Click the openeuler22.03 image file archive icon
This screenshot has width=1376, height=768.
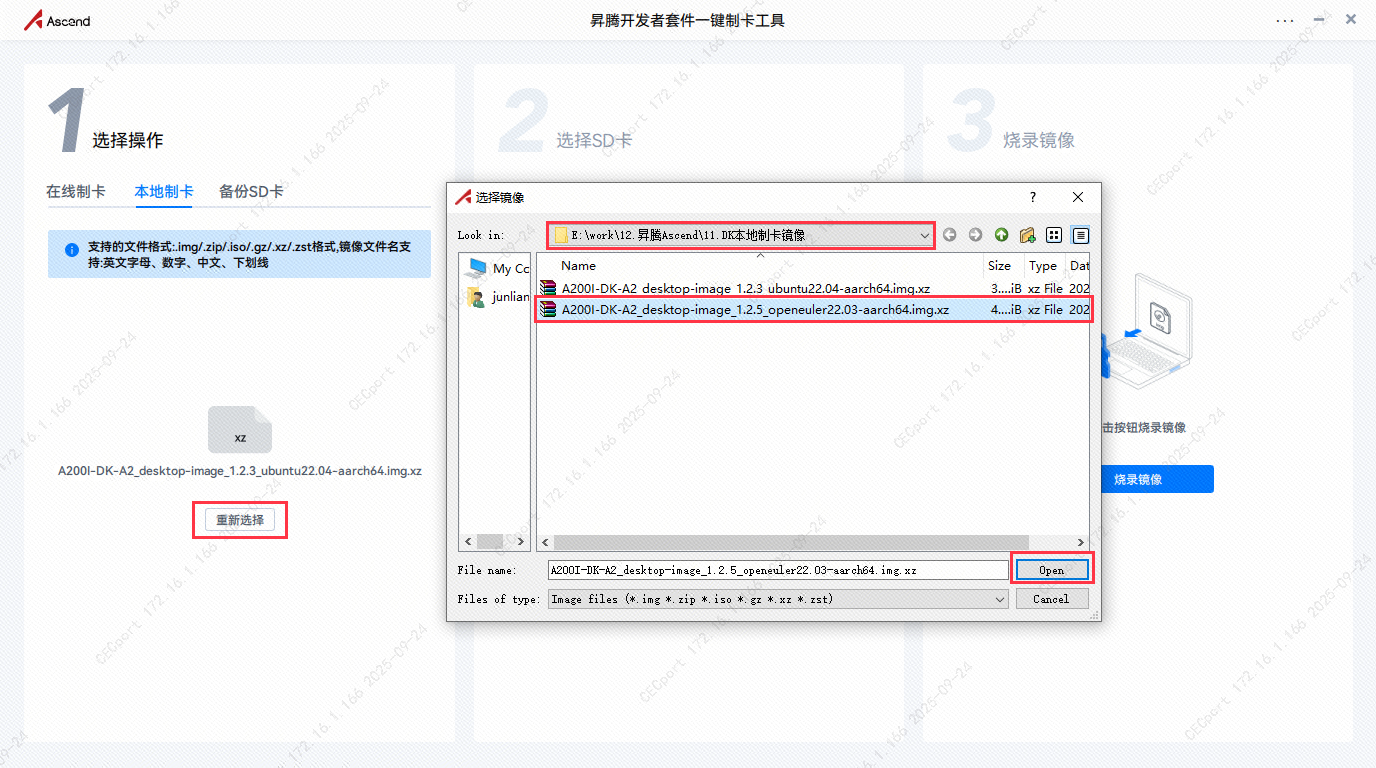tap(548, 310)
